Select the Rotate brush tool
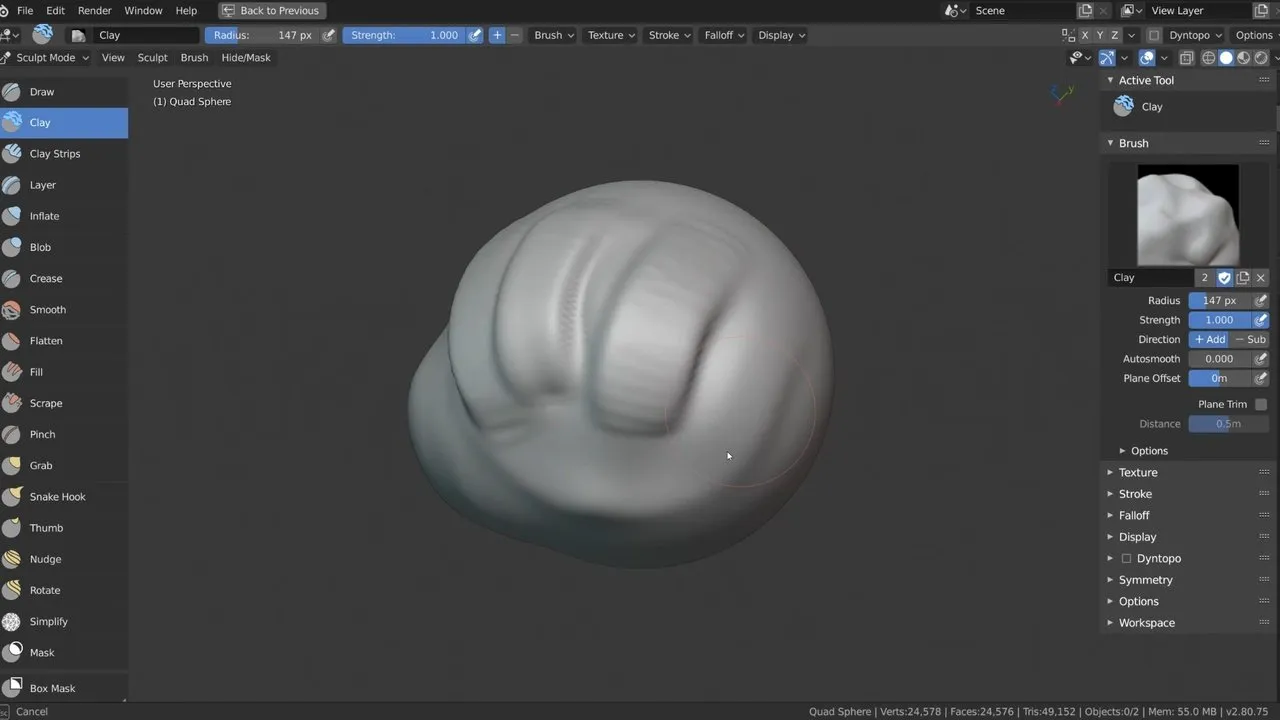The image size is (1280, 720). [x=64, y=590]
